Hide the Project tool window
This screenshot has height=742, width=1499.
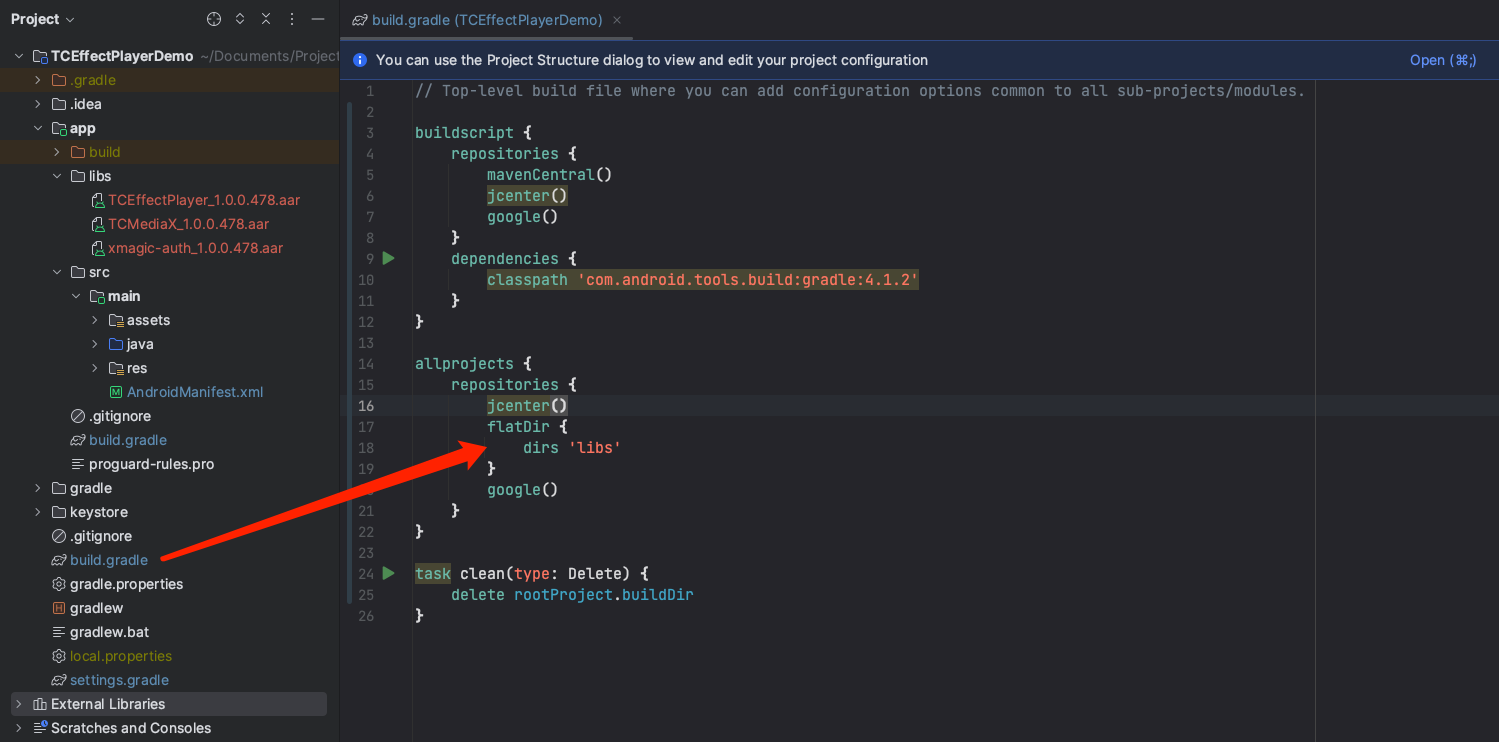[x=318, y=19]
